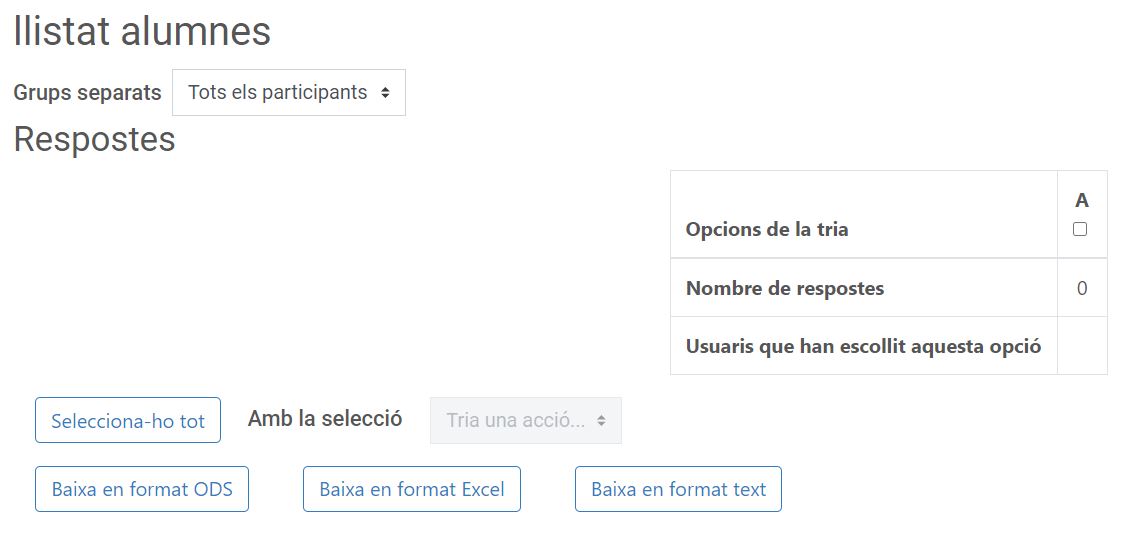The image size is (1127, 542).
Task: Expand the 'Tria una acció...' action dropdown
Action: tap(525, 421)
